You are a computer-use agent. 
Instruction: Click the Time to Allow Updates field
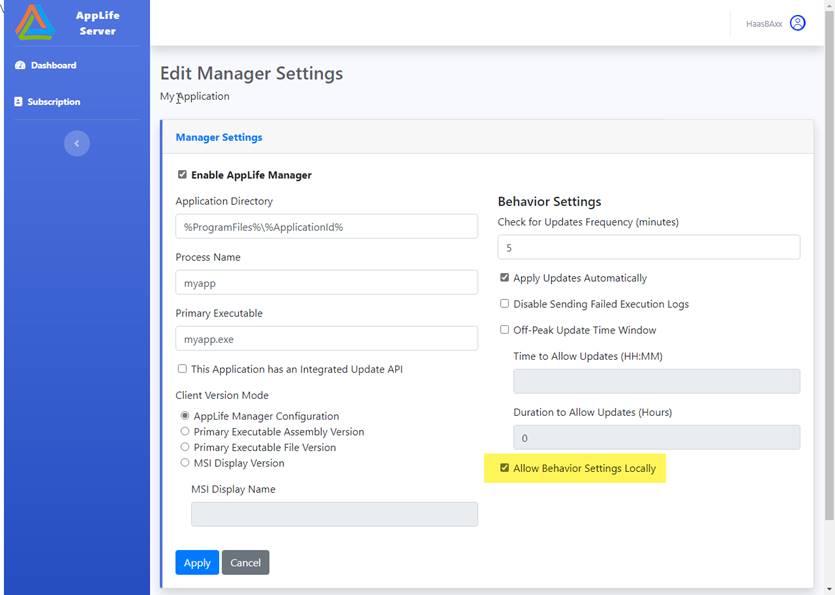tap(657, 381)
